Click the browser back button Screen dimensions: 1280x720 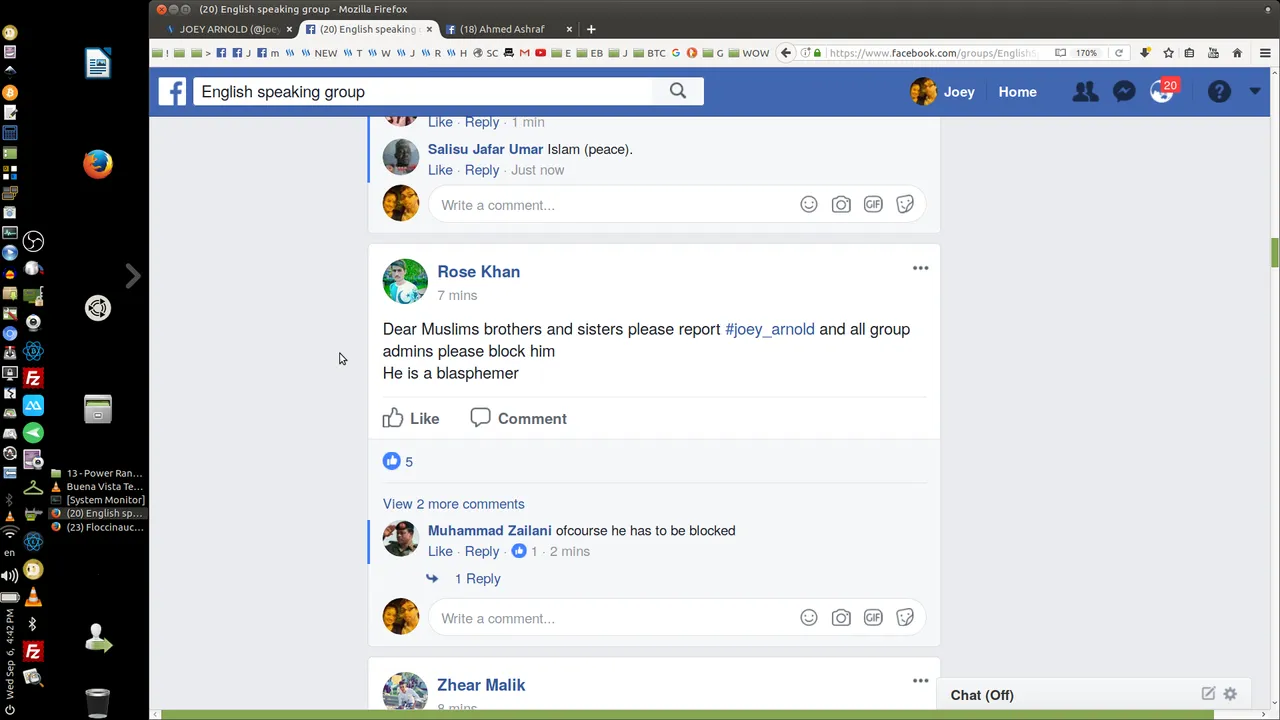786,53
